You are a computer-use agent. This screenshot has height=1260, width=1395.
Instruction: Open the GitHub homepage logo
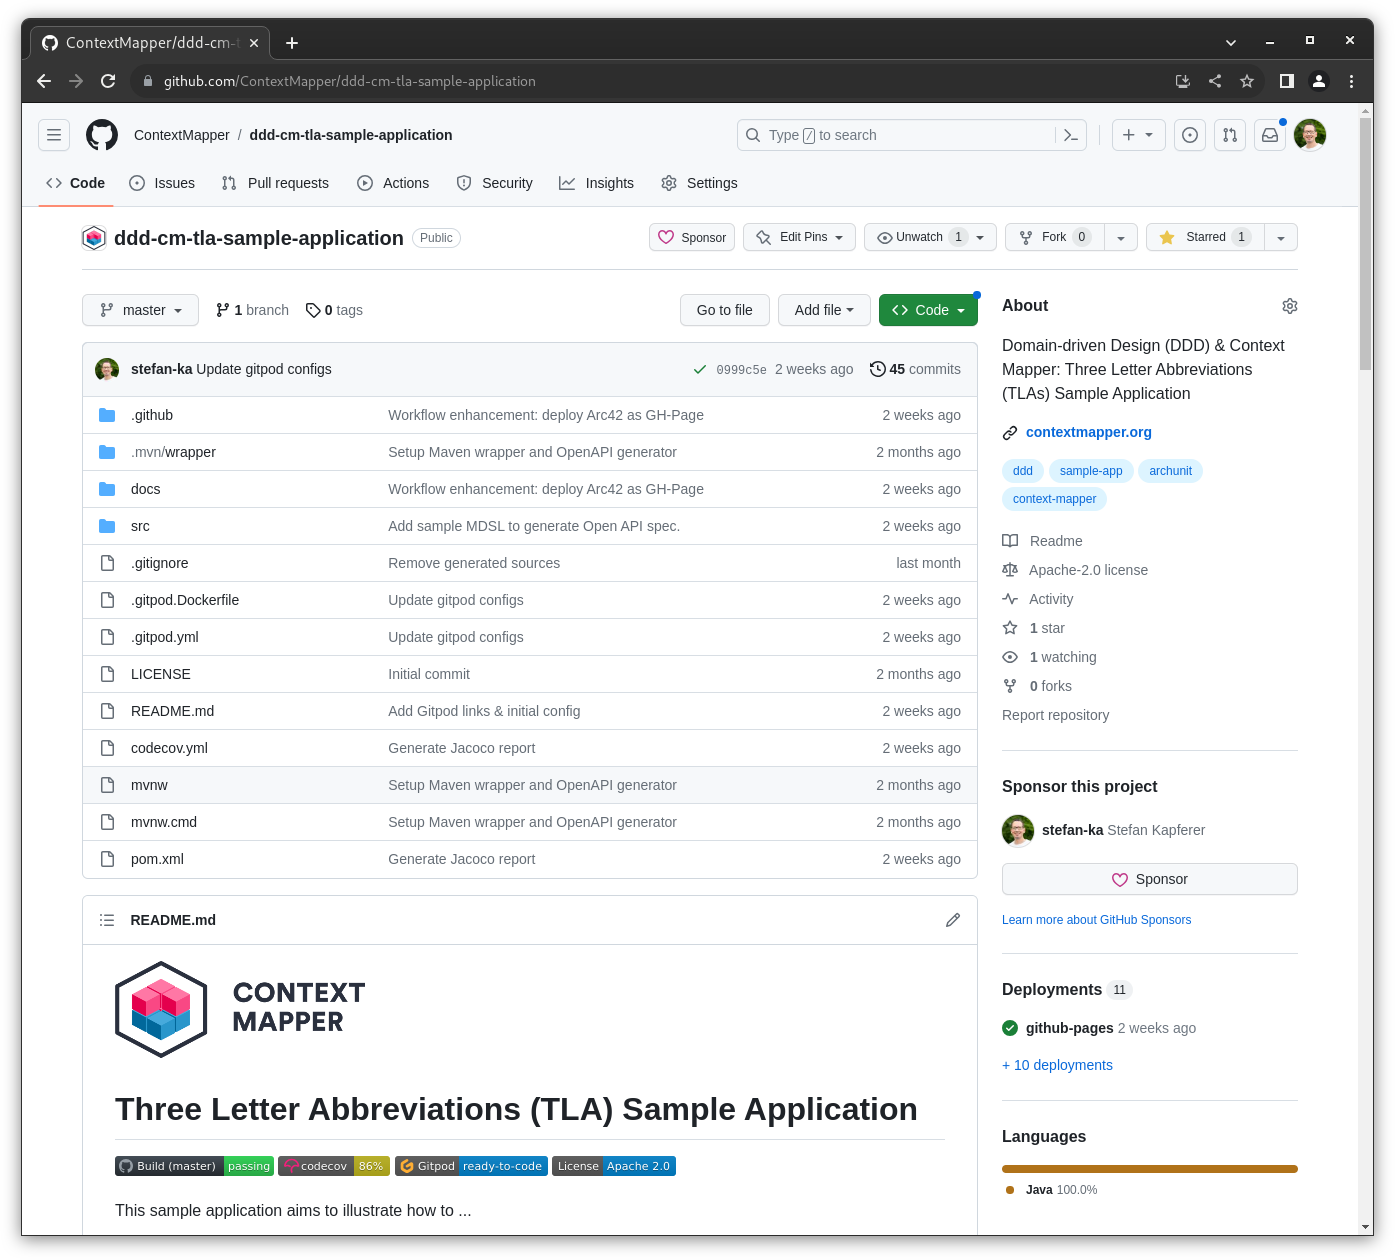(x=102, y=135)
